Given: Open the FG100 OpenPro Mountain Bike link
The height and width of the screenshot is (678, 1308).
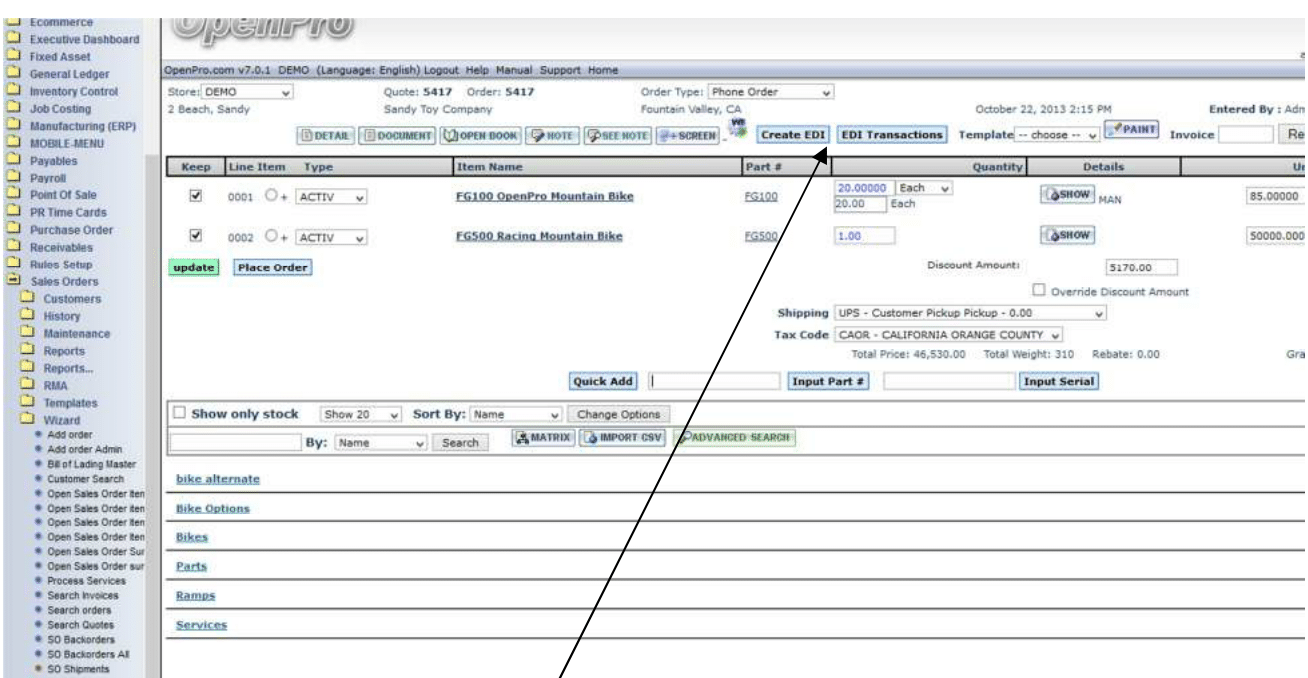Looking at the screenshot, I should click(x=544, y=196).
